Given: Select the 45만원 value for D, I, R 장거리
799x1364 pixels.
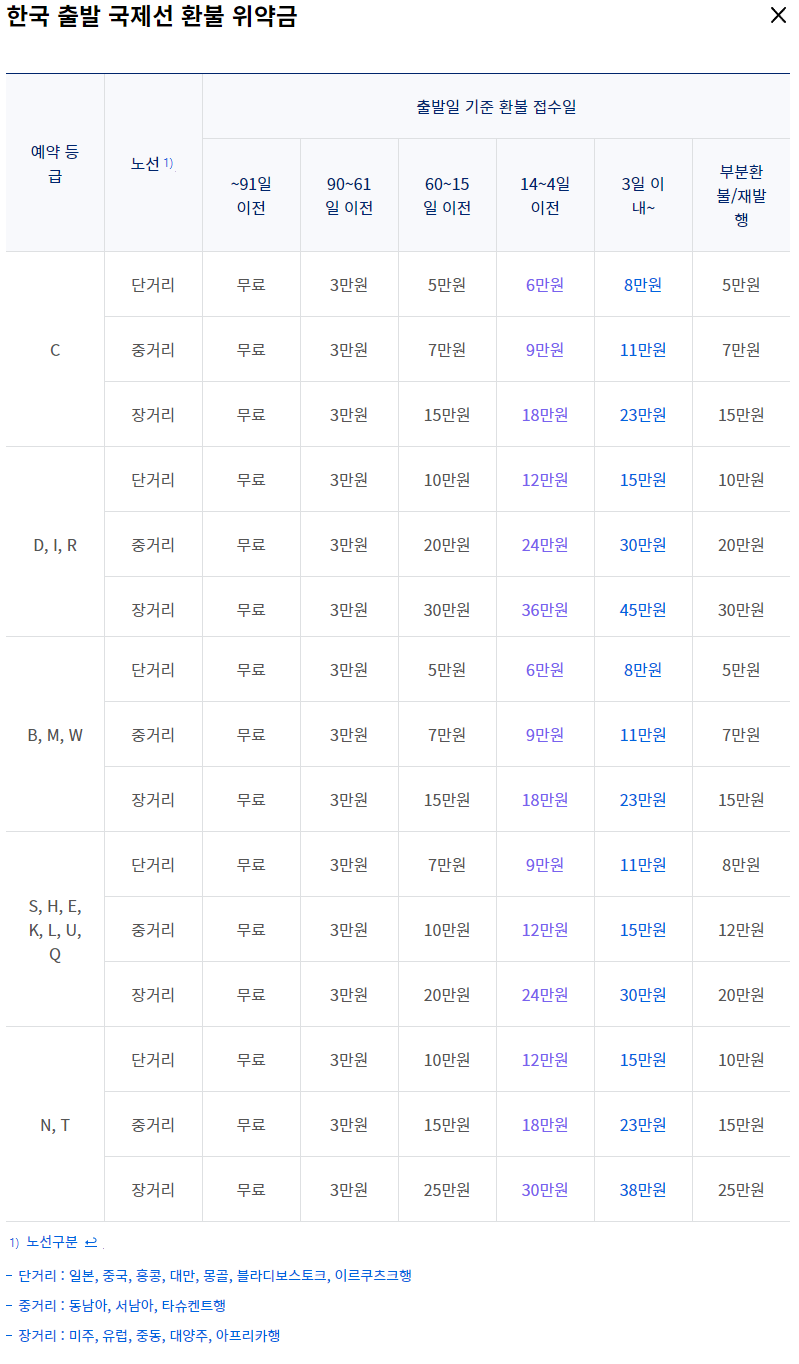Looking at the screenshot, I should pos(643,608).
